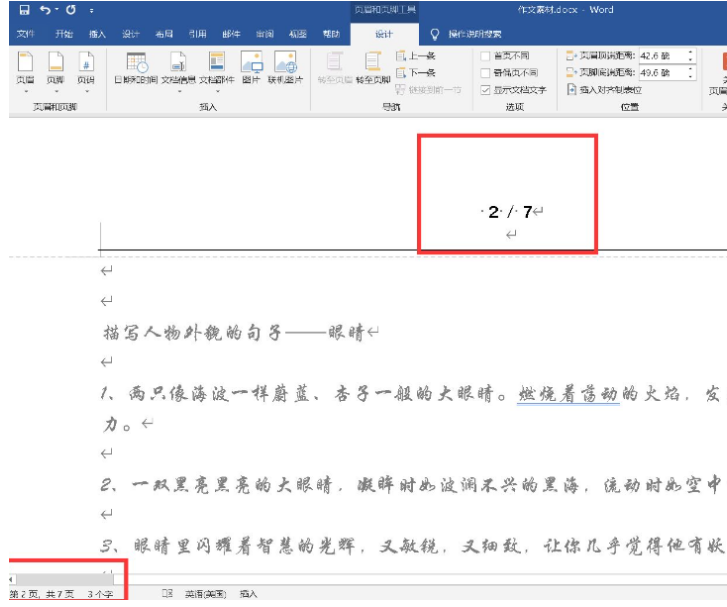Select the header tools 设计 tab
Viewport: 727px width, 607px height.
coord(384,34)
